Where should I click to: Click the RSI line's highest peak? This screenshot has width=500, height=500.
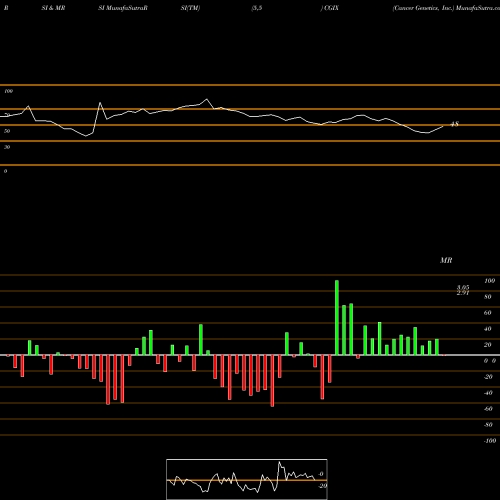click(207, 99)
